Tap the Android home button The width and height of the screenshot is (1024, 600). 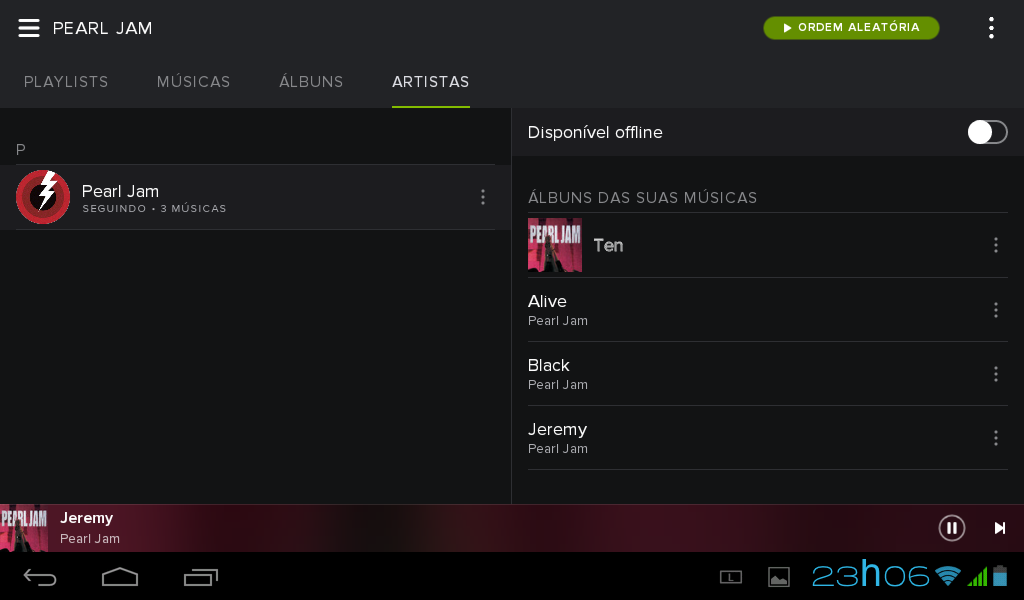click(120, 577)
